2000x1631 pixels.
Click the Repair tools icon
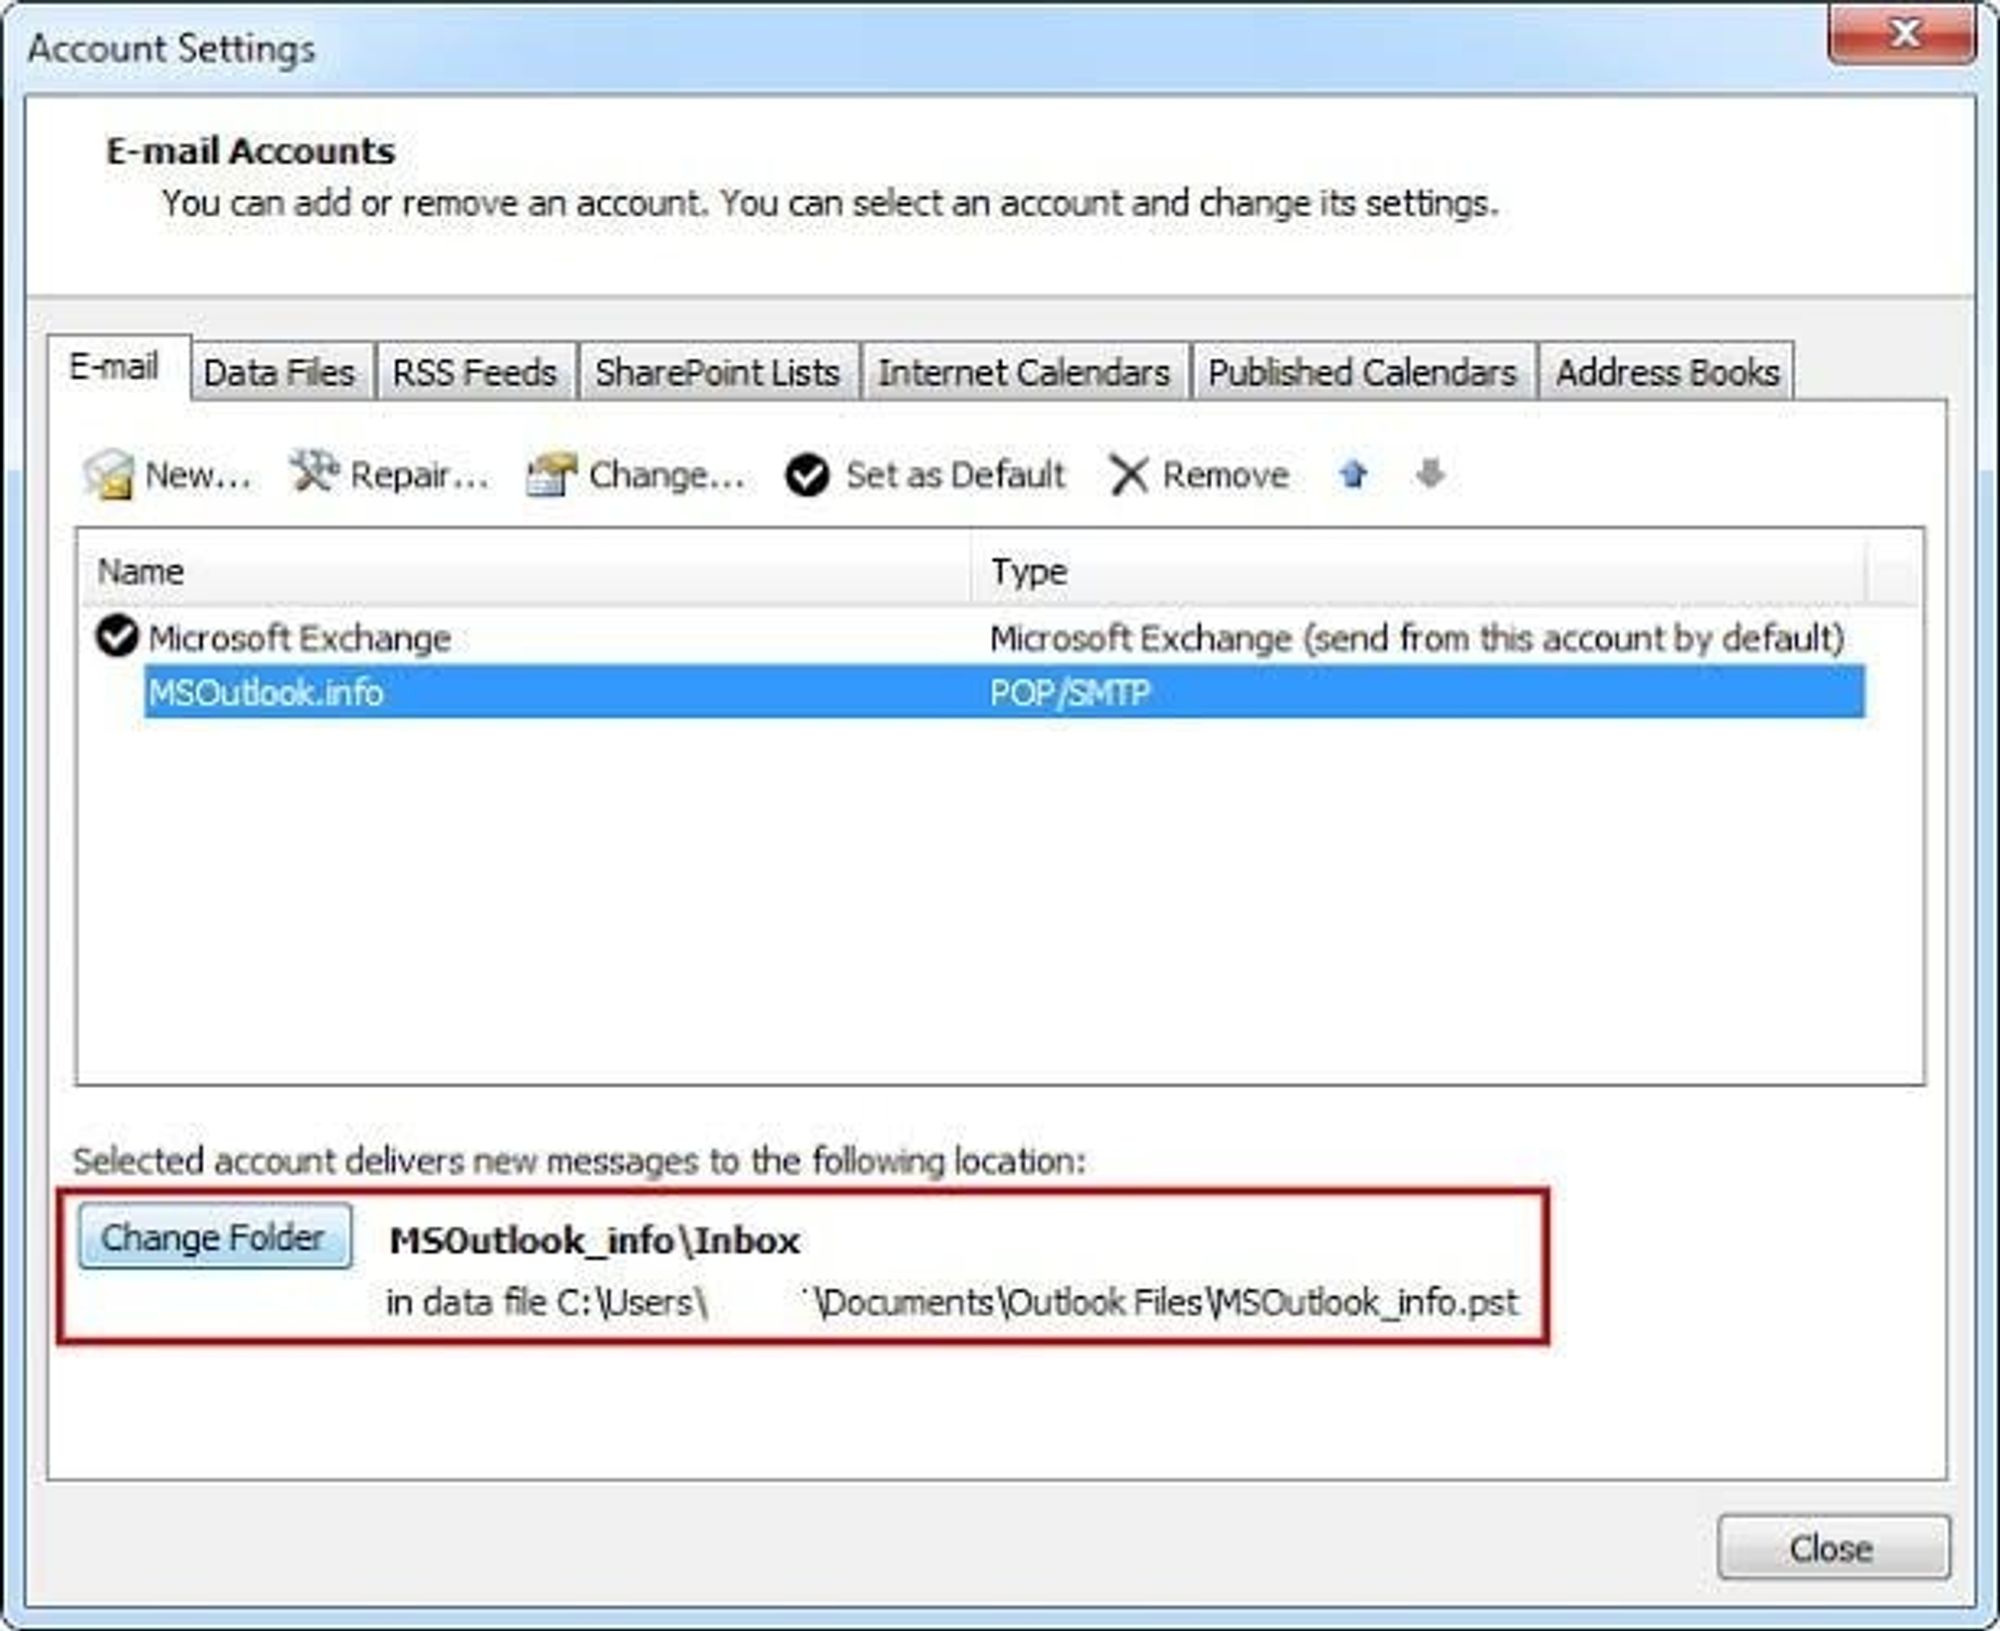[x=314, y=471]
